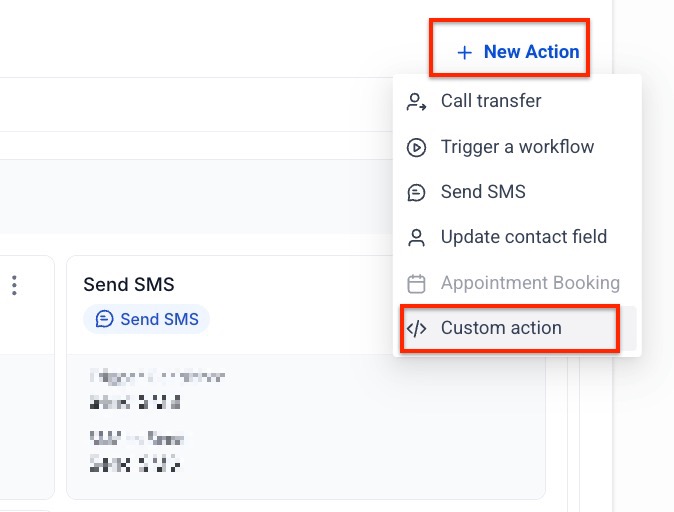The height and width of the screenshot is (512, 674).
Task: Click the Update contact field person icon
Action: coord(417,237)
